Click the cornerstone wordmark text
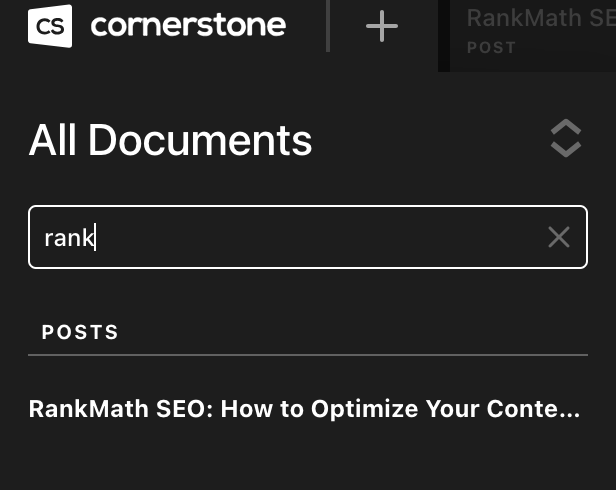The image size is (616, 490). (x=188, y=25)
